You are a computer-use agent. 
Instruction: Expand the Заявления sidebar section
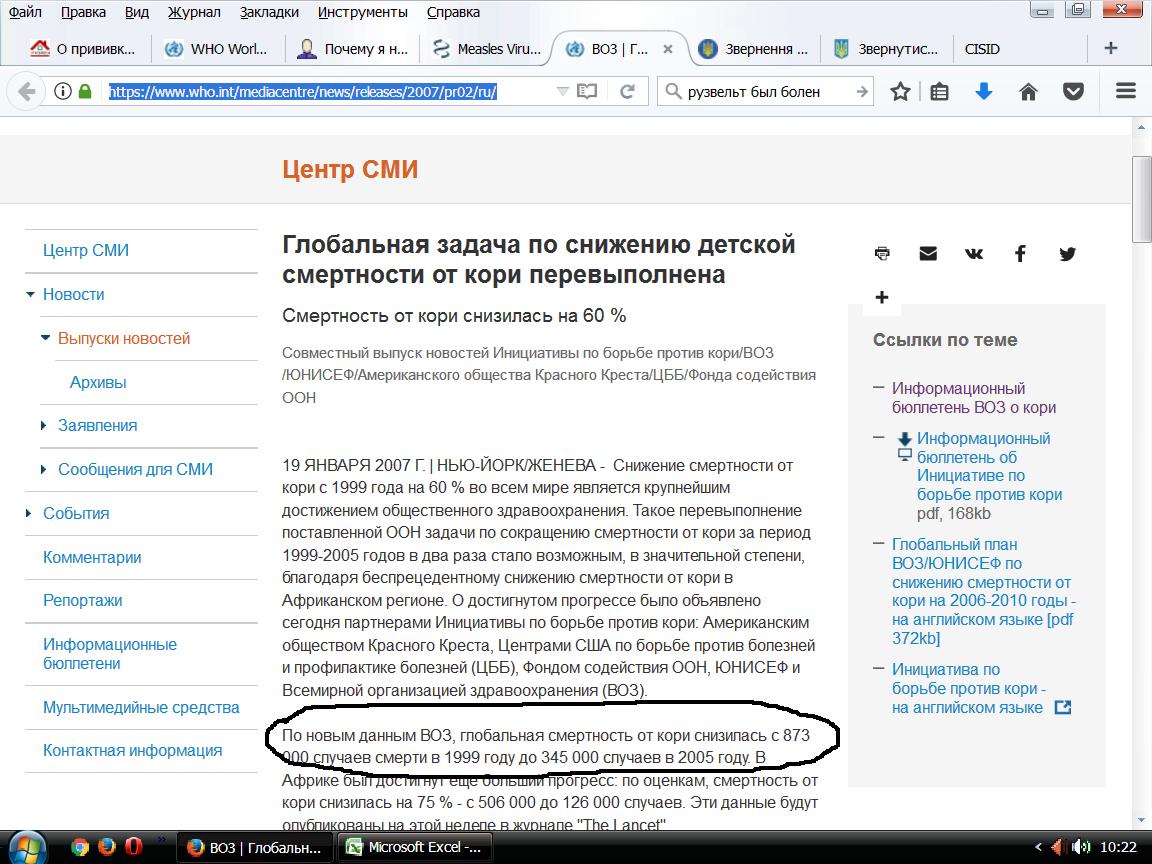click(44, 425)
